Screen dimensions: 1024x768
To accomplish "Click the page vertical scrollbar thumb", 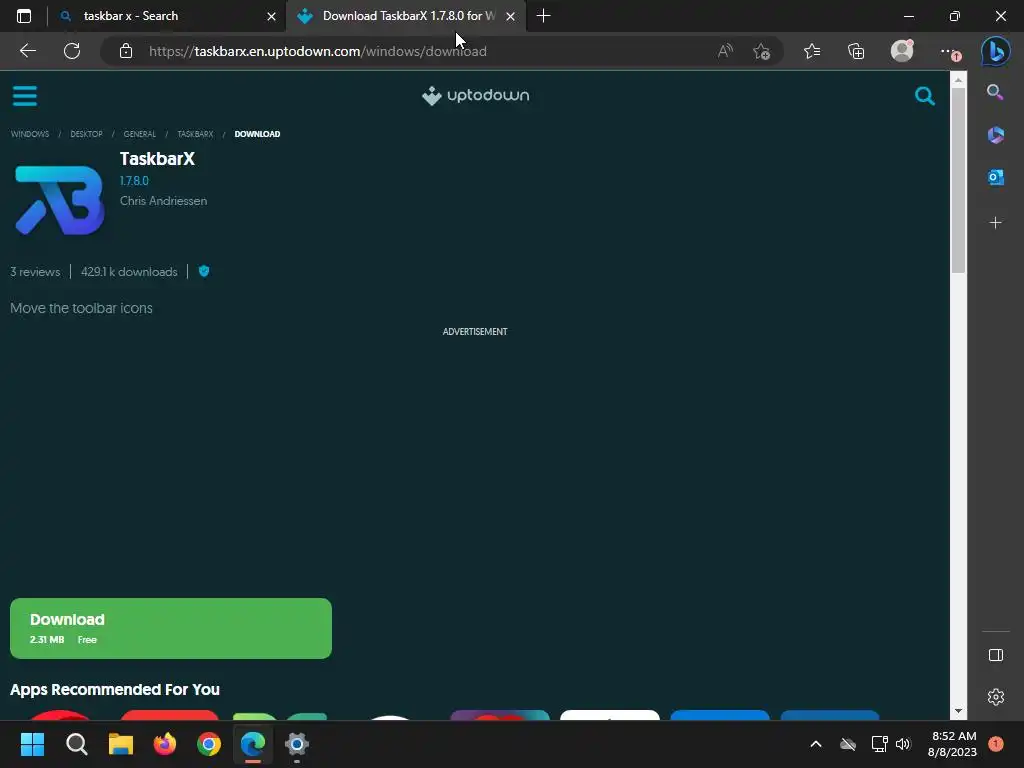I will (x=958, y=180).
